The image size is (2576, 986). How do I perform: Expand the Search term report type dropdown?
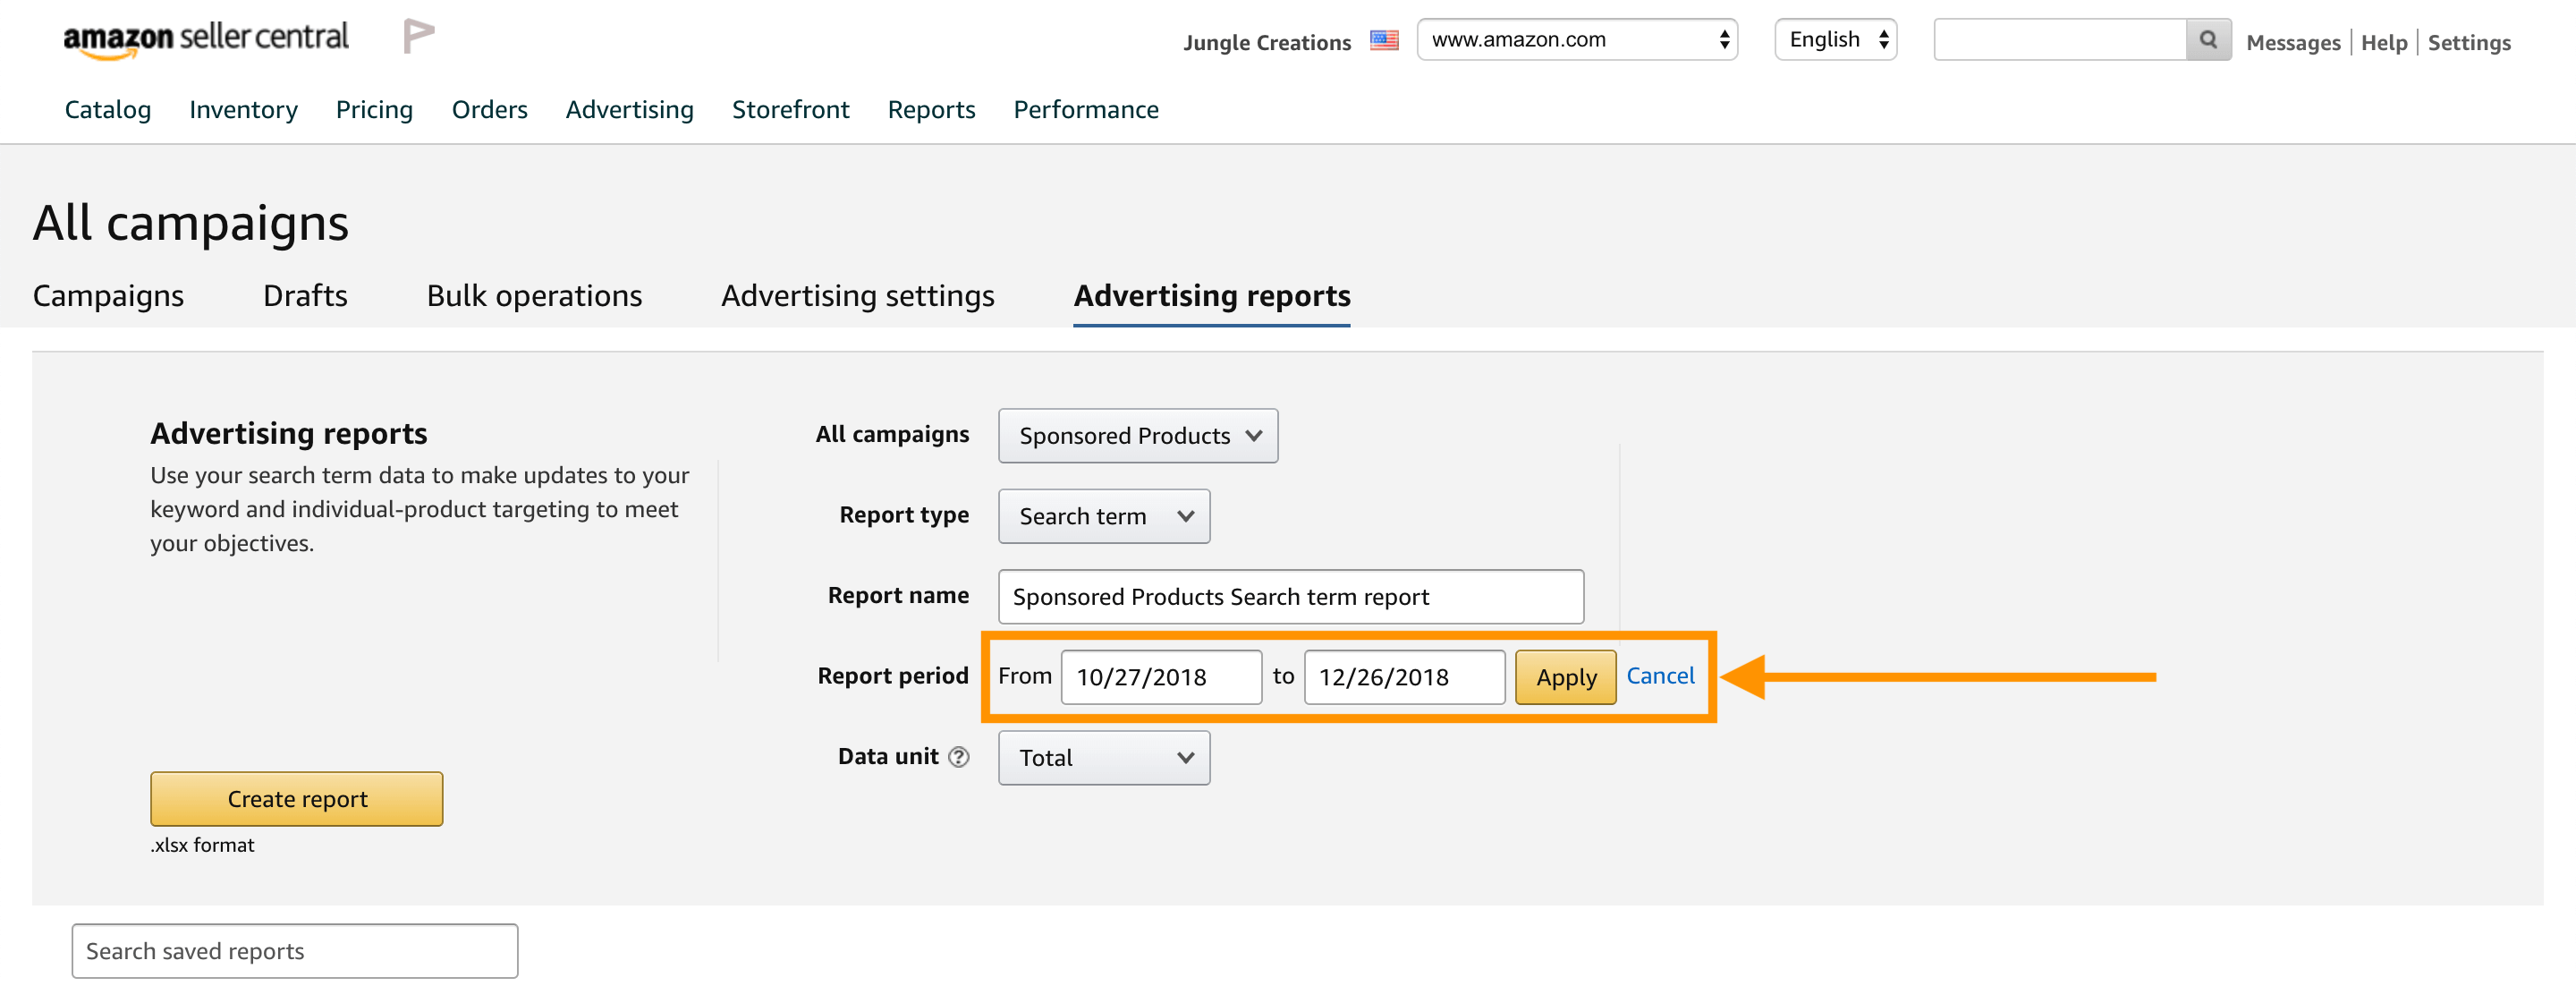click(1104, 516)
